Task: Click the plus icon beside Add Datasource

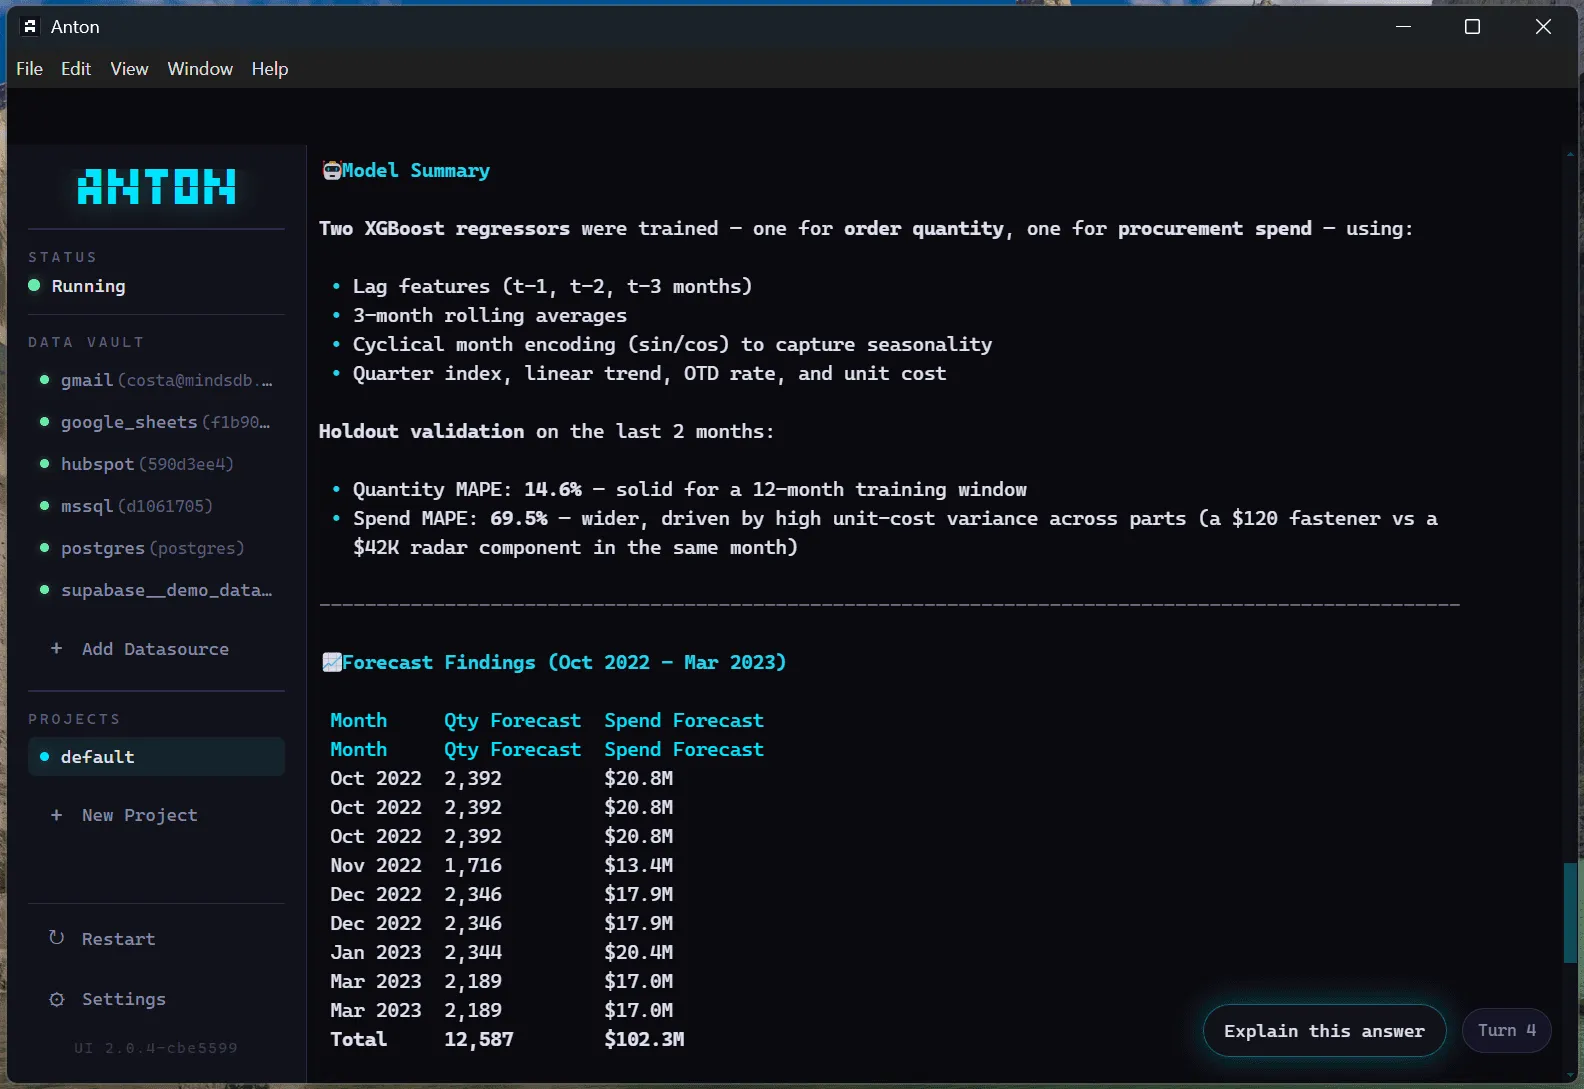Action: coord(57,648)
